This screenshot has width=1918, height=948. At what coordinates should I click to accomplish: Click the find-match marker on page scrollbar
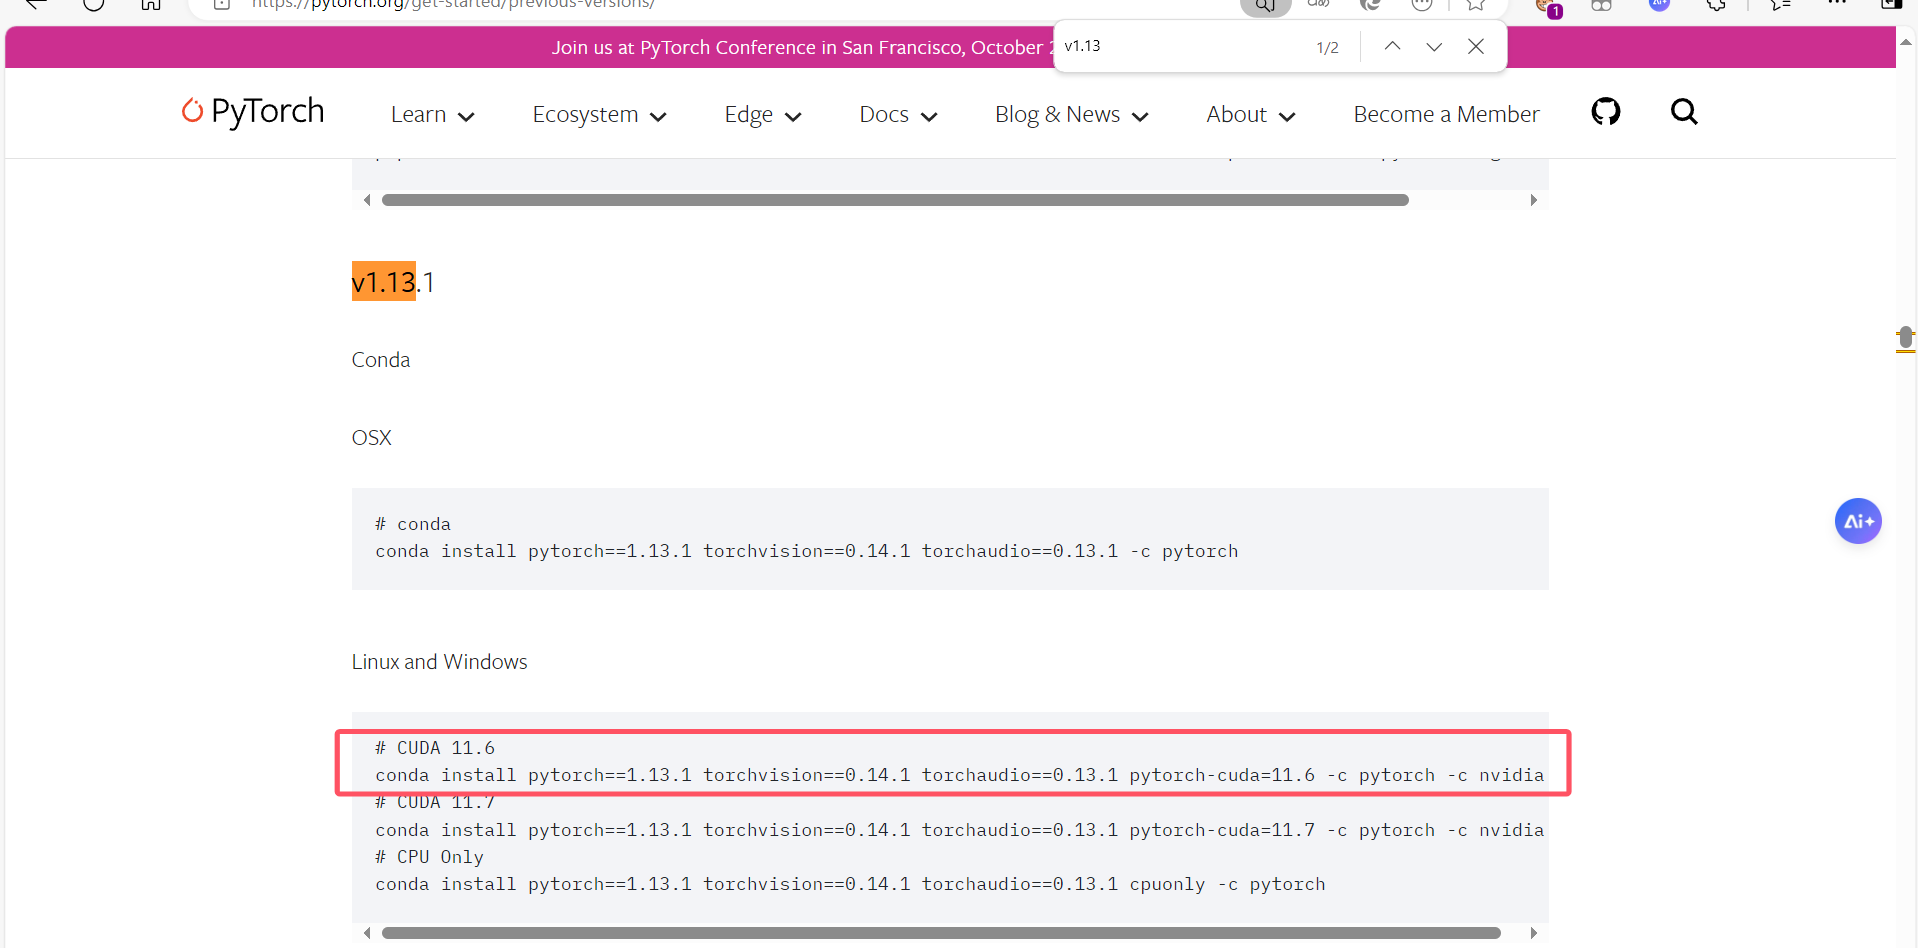pos(1906,340)
